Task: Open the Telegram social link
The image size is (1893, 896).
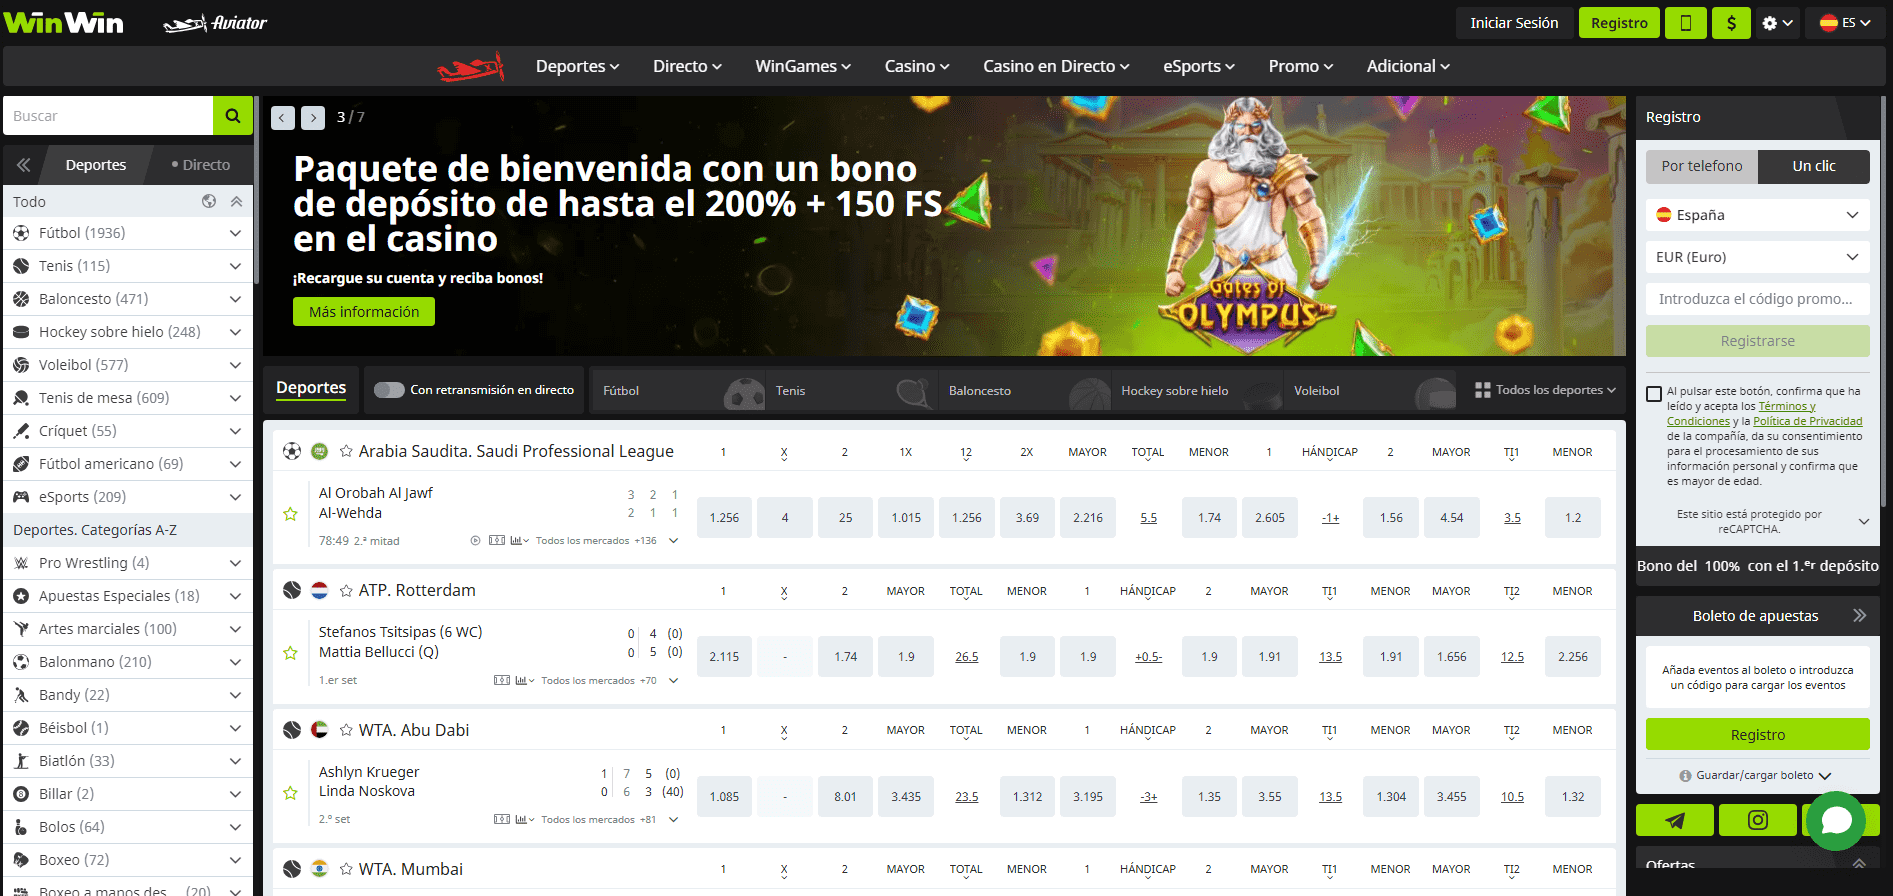Action: click(1675, 820)
